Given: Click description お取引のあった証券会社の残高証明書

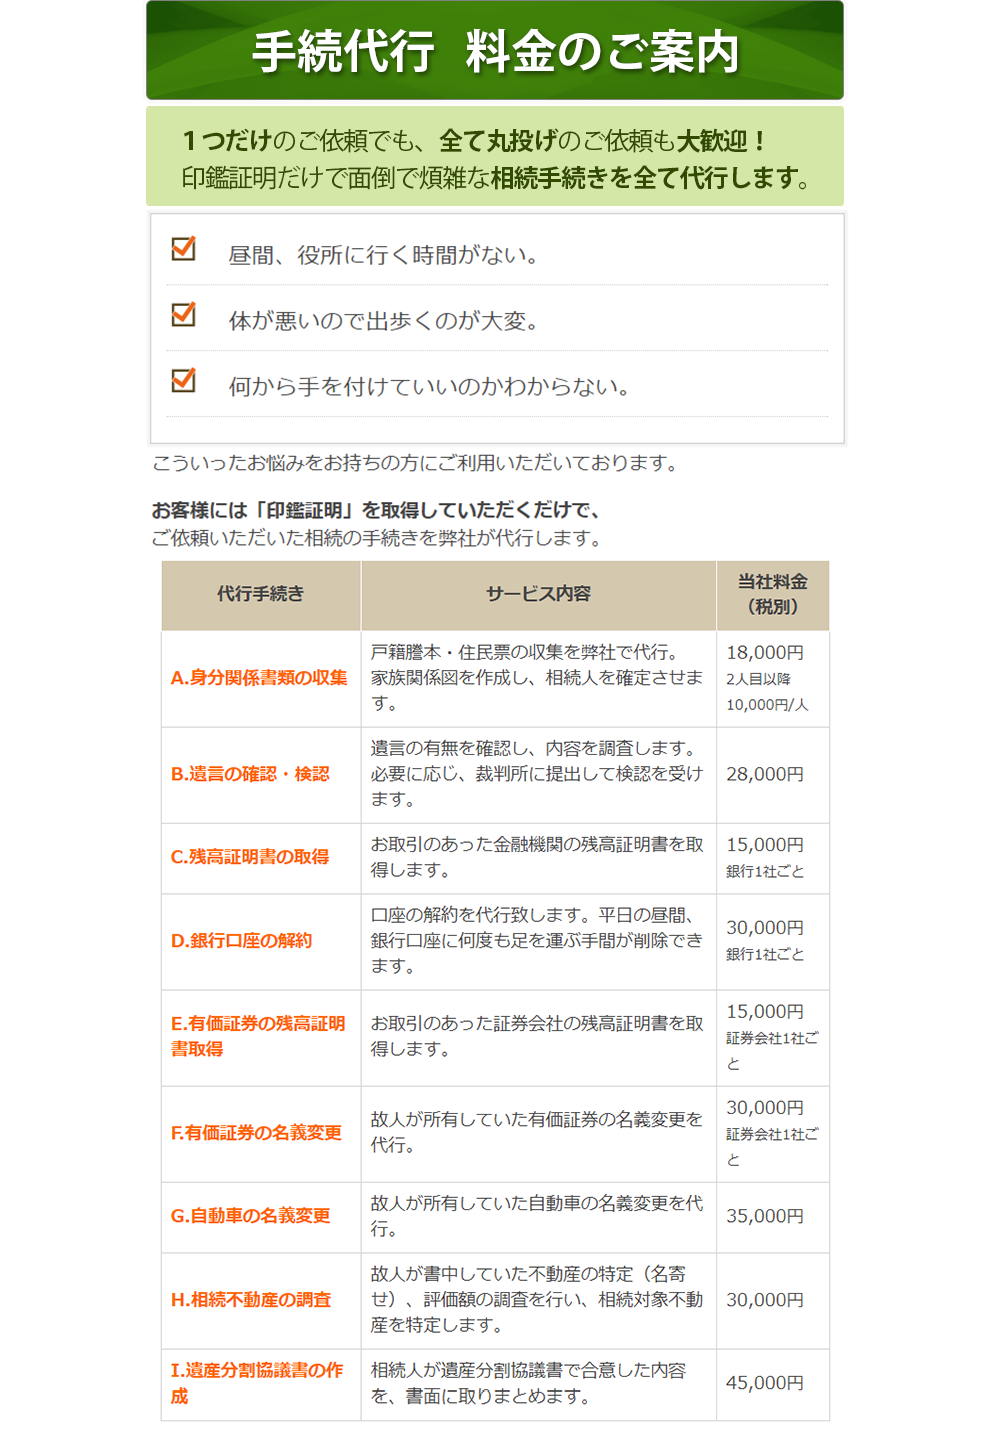Looking at the screenshot, I should coord(537,1037).
